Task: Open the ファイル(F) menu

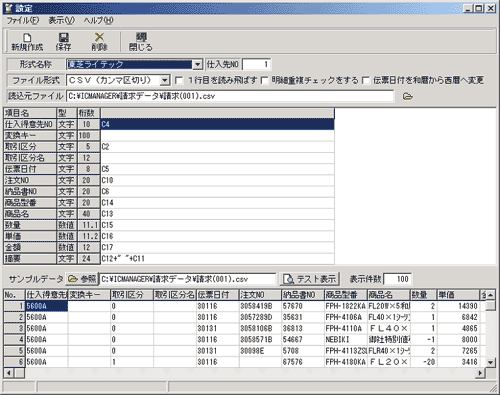Action: tap(23, 21)
